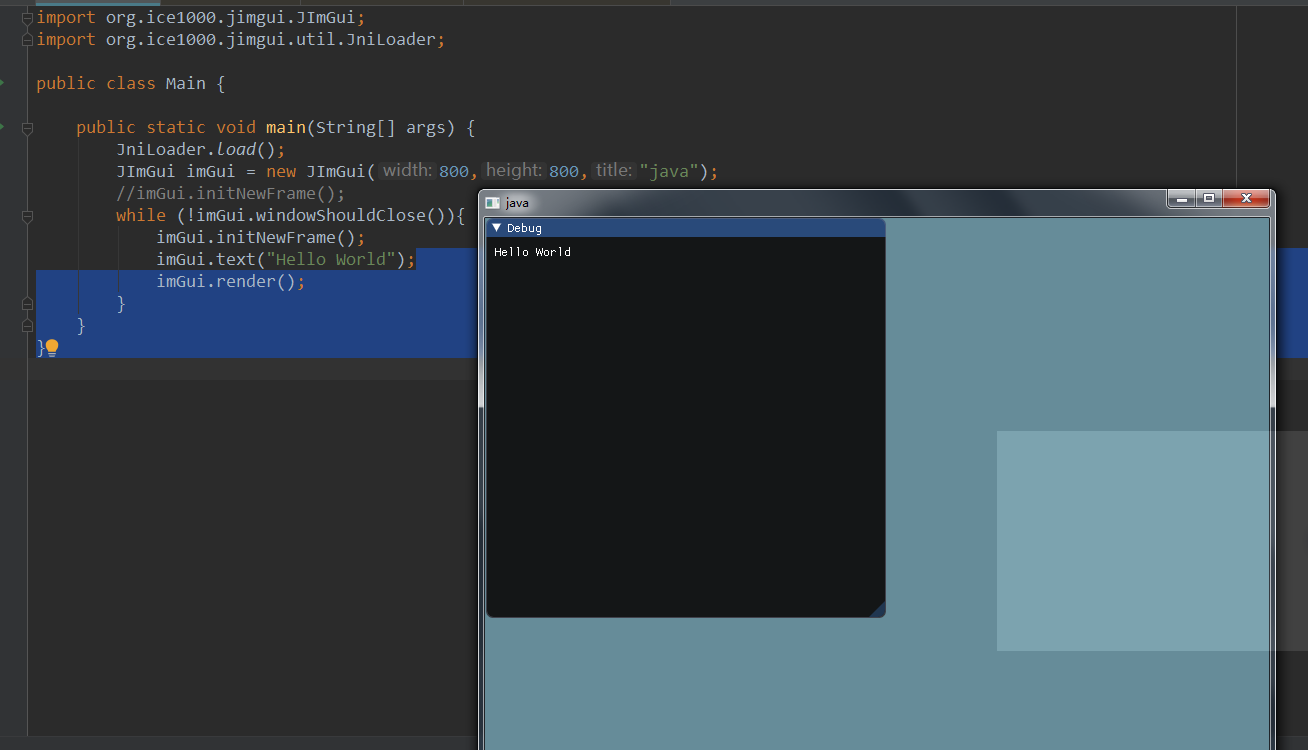
Task: Click the yellow intention lightbulb icon
Action: coord(50,347)
